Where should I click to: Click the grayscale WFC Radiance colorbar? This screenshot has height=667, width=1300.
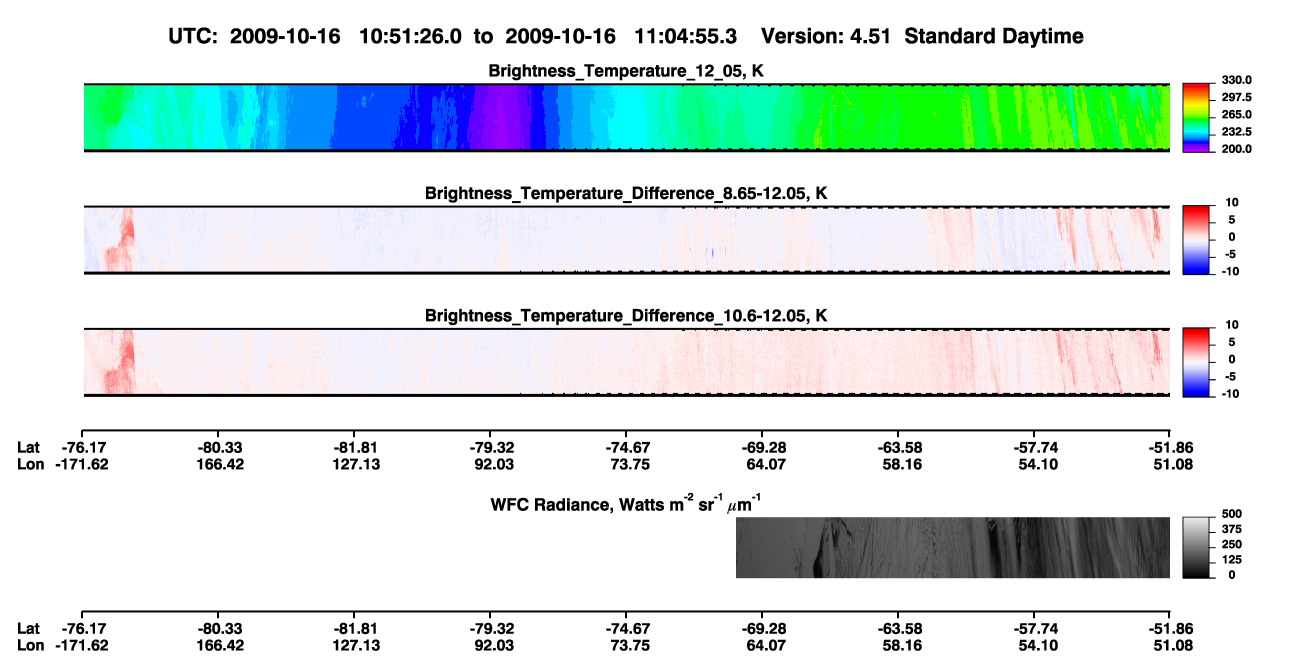pos(1196,548)
